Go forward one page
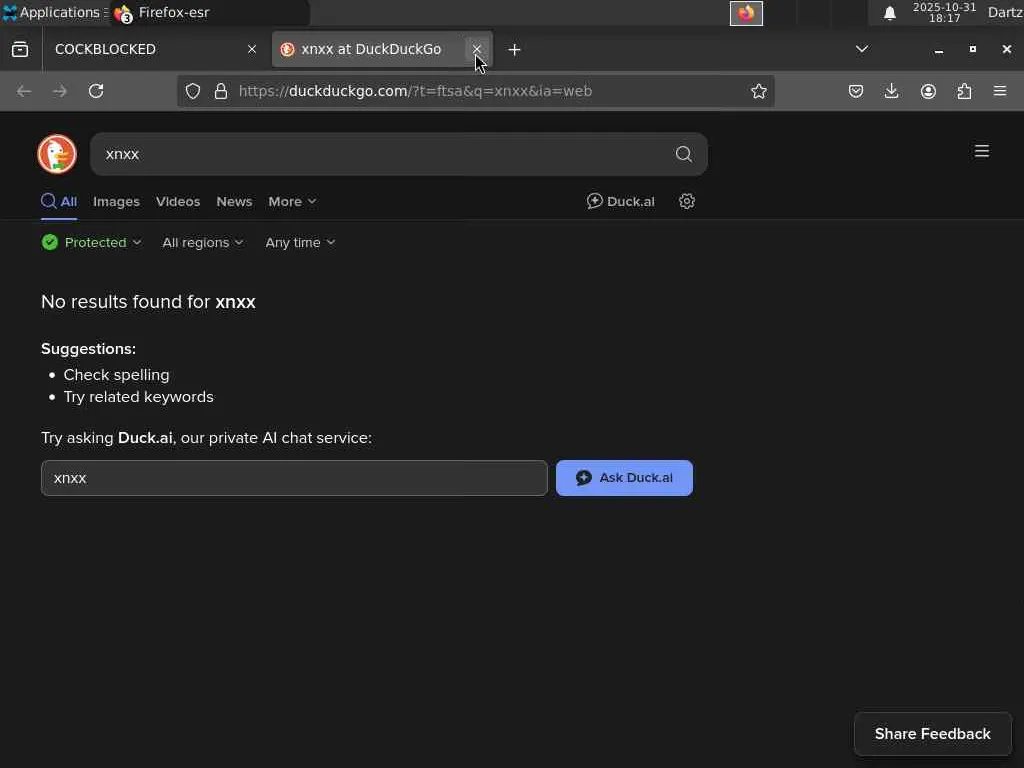 pyautogui.click(x=59, y=91)
